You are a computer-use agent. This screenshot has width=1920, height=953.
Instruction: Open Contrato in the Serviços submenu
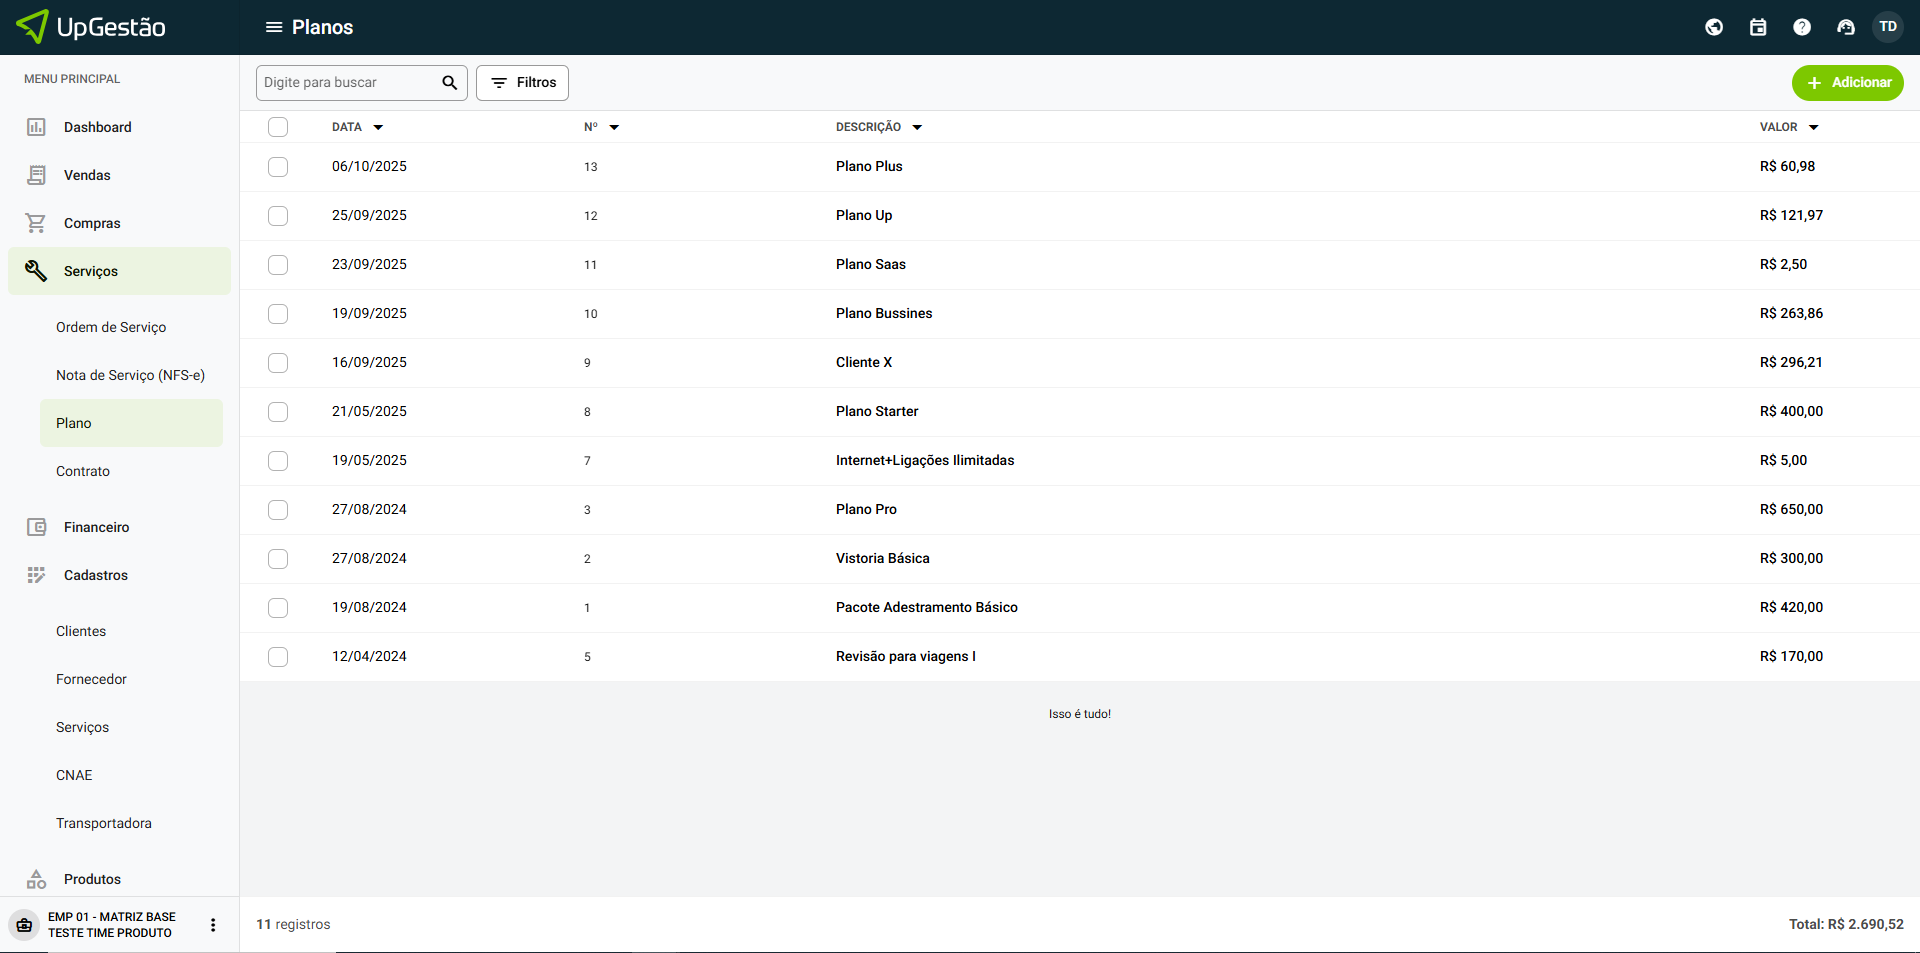(x=83, y=471)
